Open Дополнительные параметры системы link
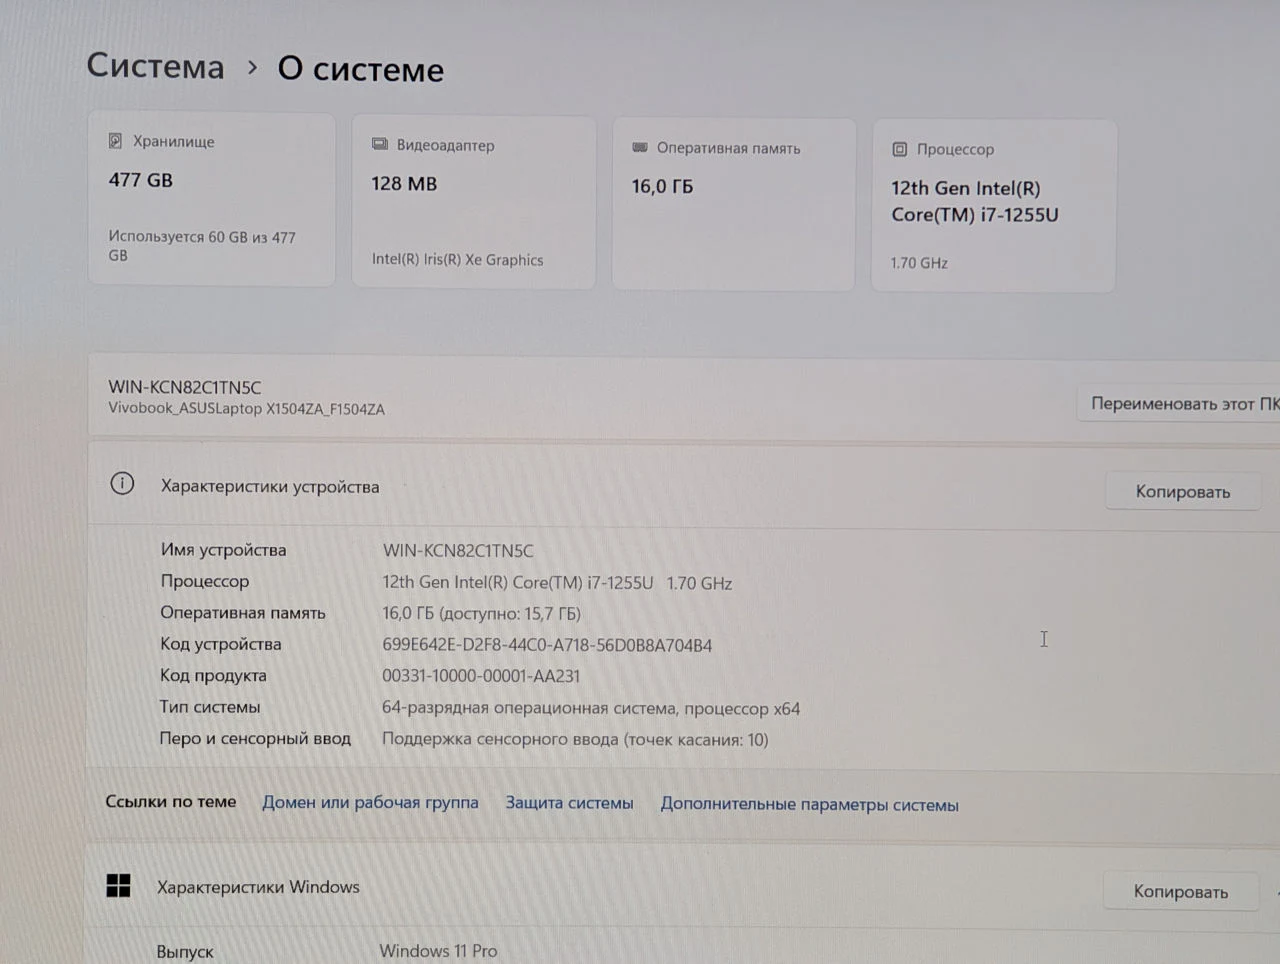The image size is (1280, 964). coord(809,805)
